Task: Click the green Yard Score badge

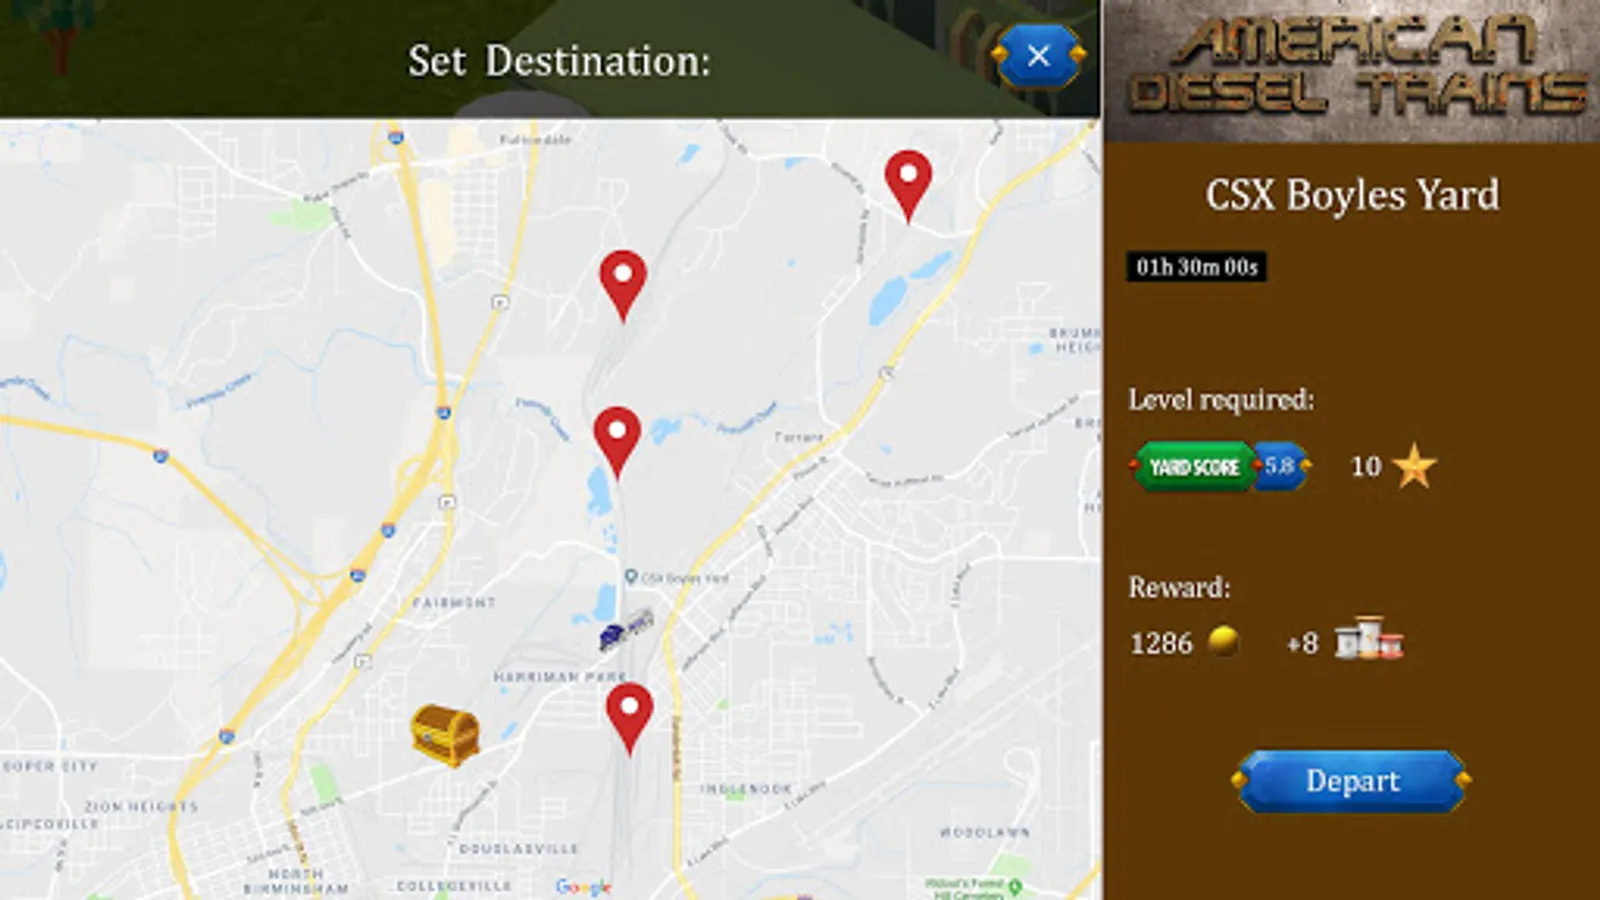Action: [1193, 467]
